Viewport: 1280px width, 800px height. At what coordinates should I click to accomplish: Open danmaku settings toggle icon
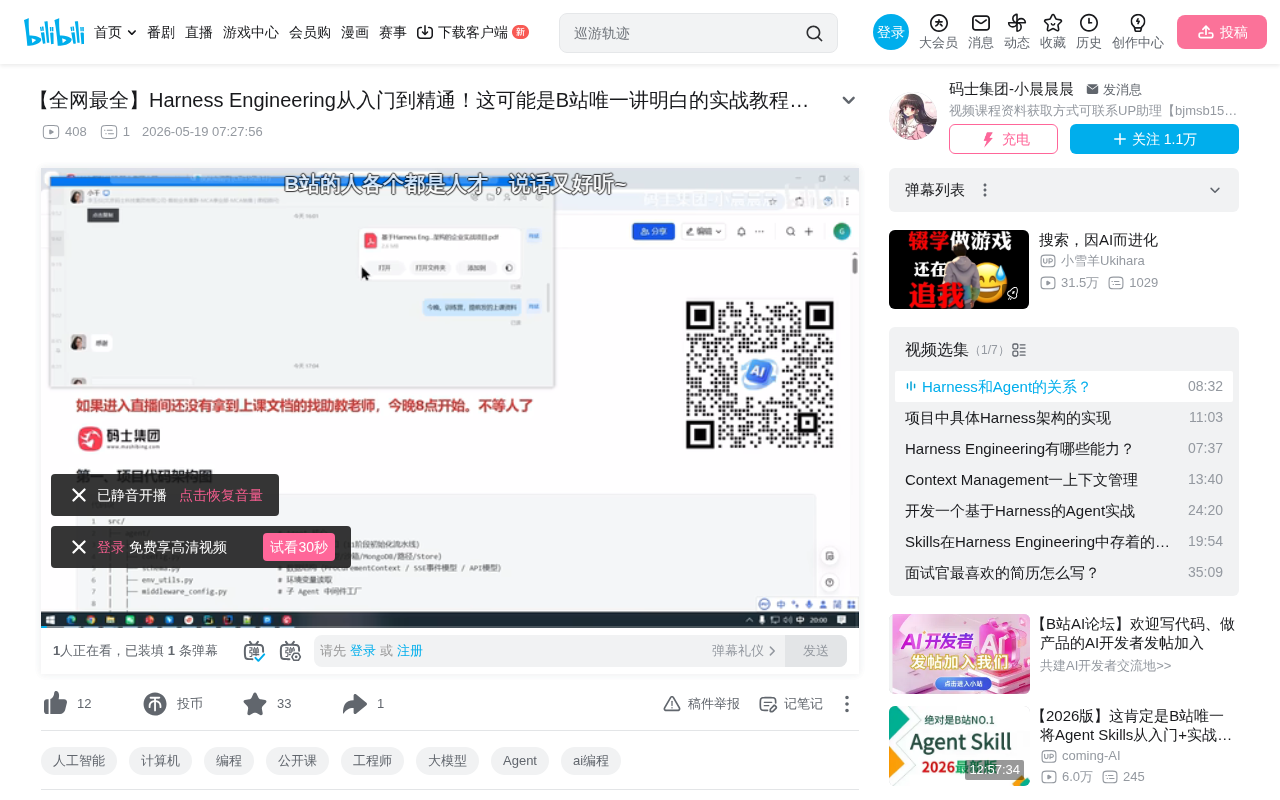[x=290, y=651]
